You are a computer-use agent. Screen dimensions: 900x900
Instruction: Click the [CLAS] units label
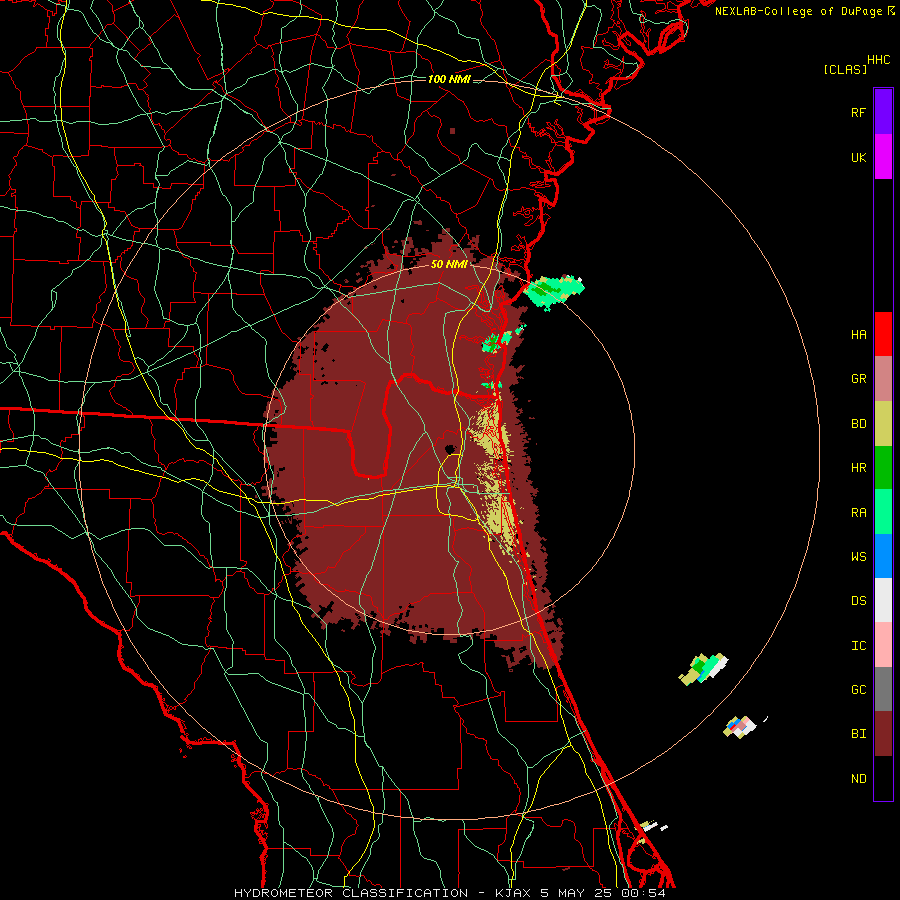(x=845, y=69)
